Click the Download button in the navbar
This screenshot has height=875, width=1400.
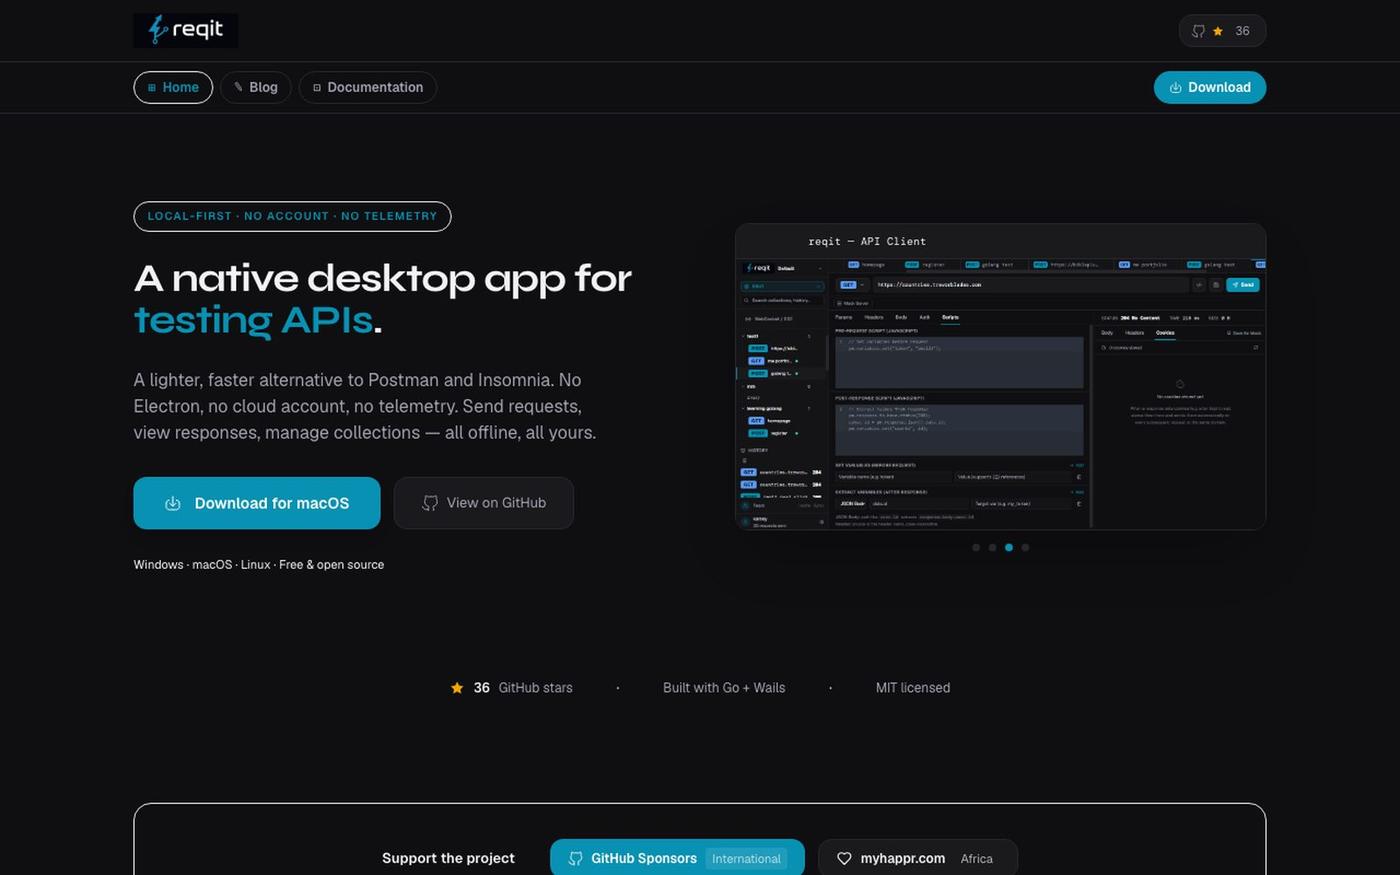(x=1210, y=87)
